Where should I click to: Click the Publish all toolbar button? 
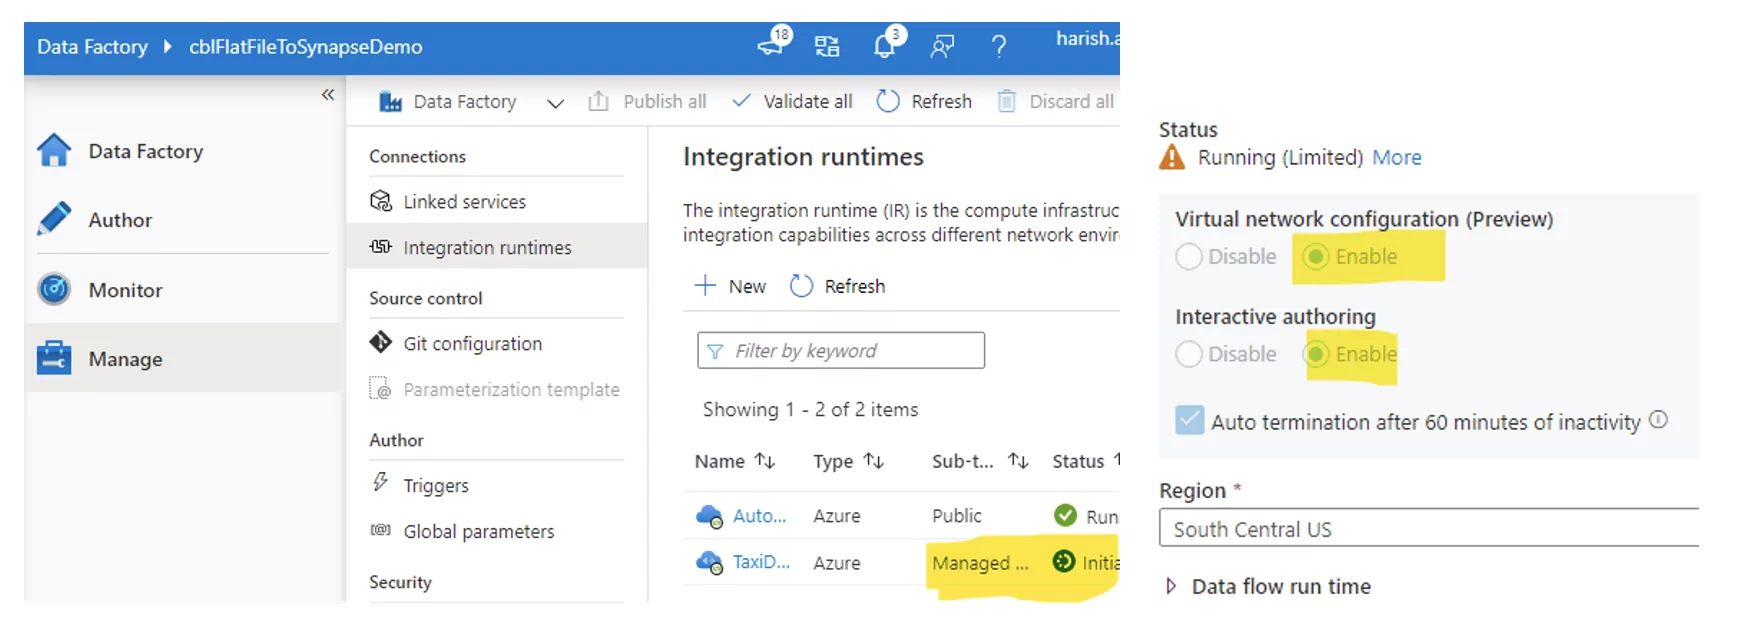point(647,101)
